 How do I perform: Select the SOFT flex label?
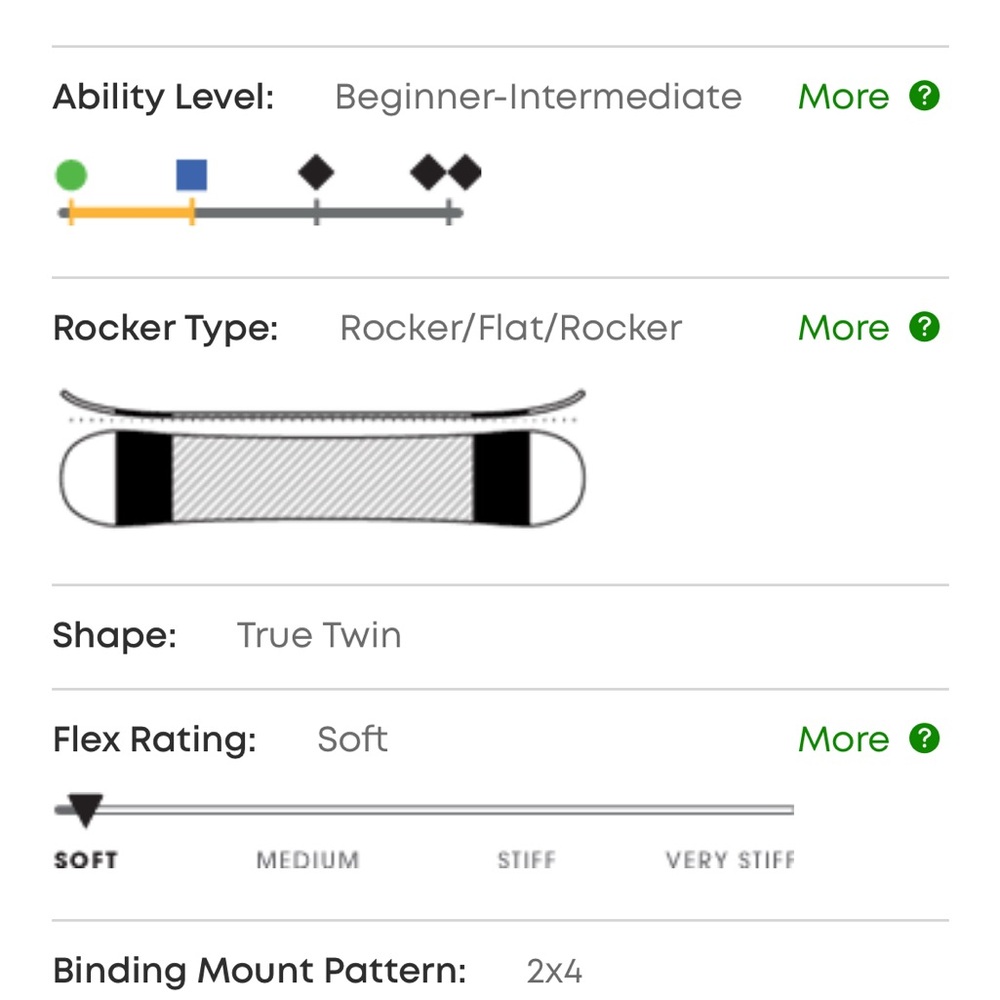[x=86, y=860]
